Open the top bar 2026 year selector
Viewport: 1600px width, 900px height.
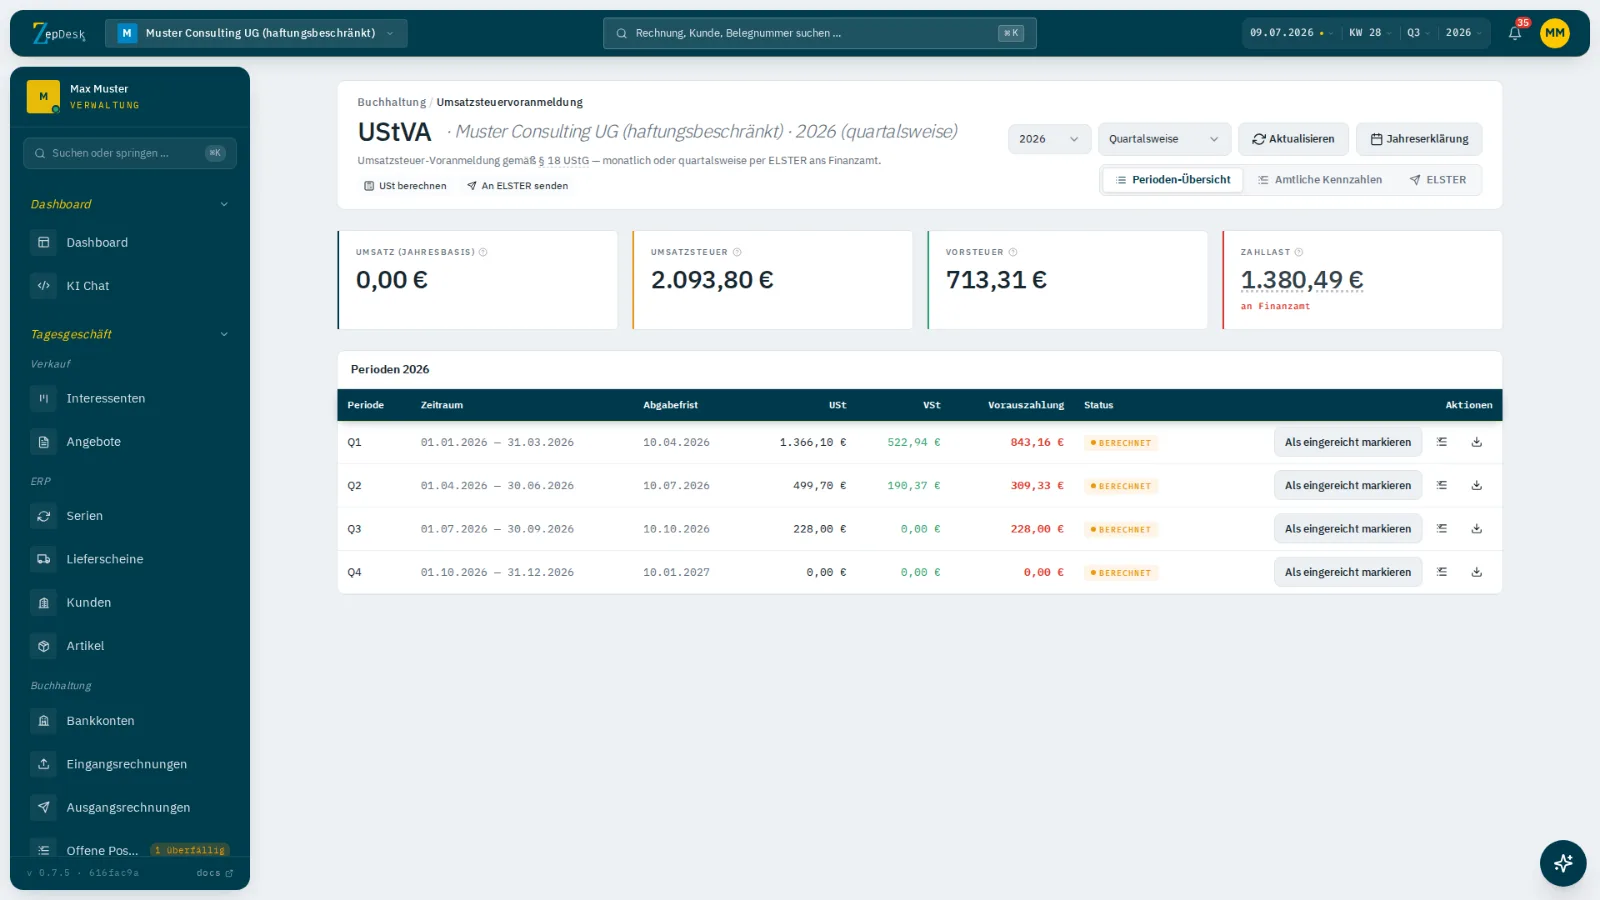(1463, 33)
